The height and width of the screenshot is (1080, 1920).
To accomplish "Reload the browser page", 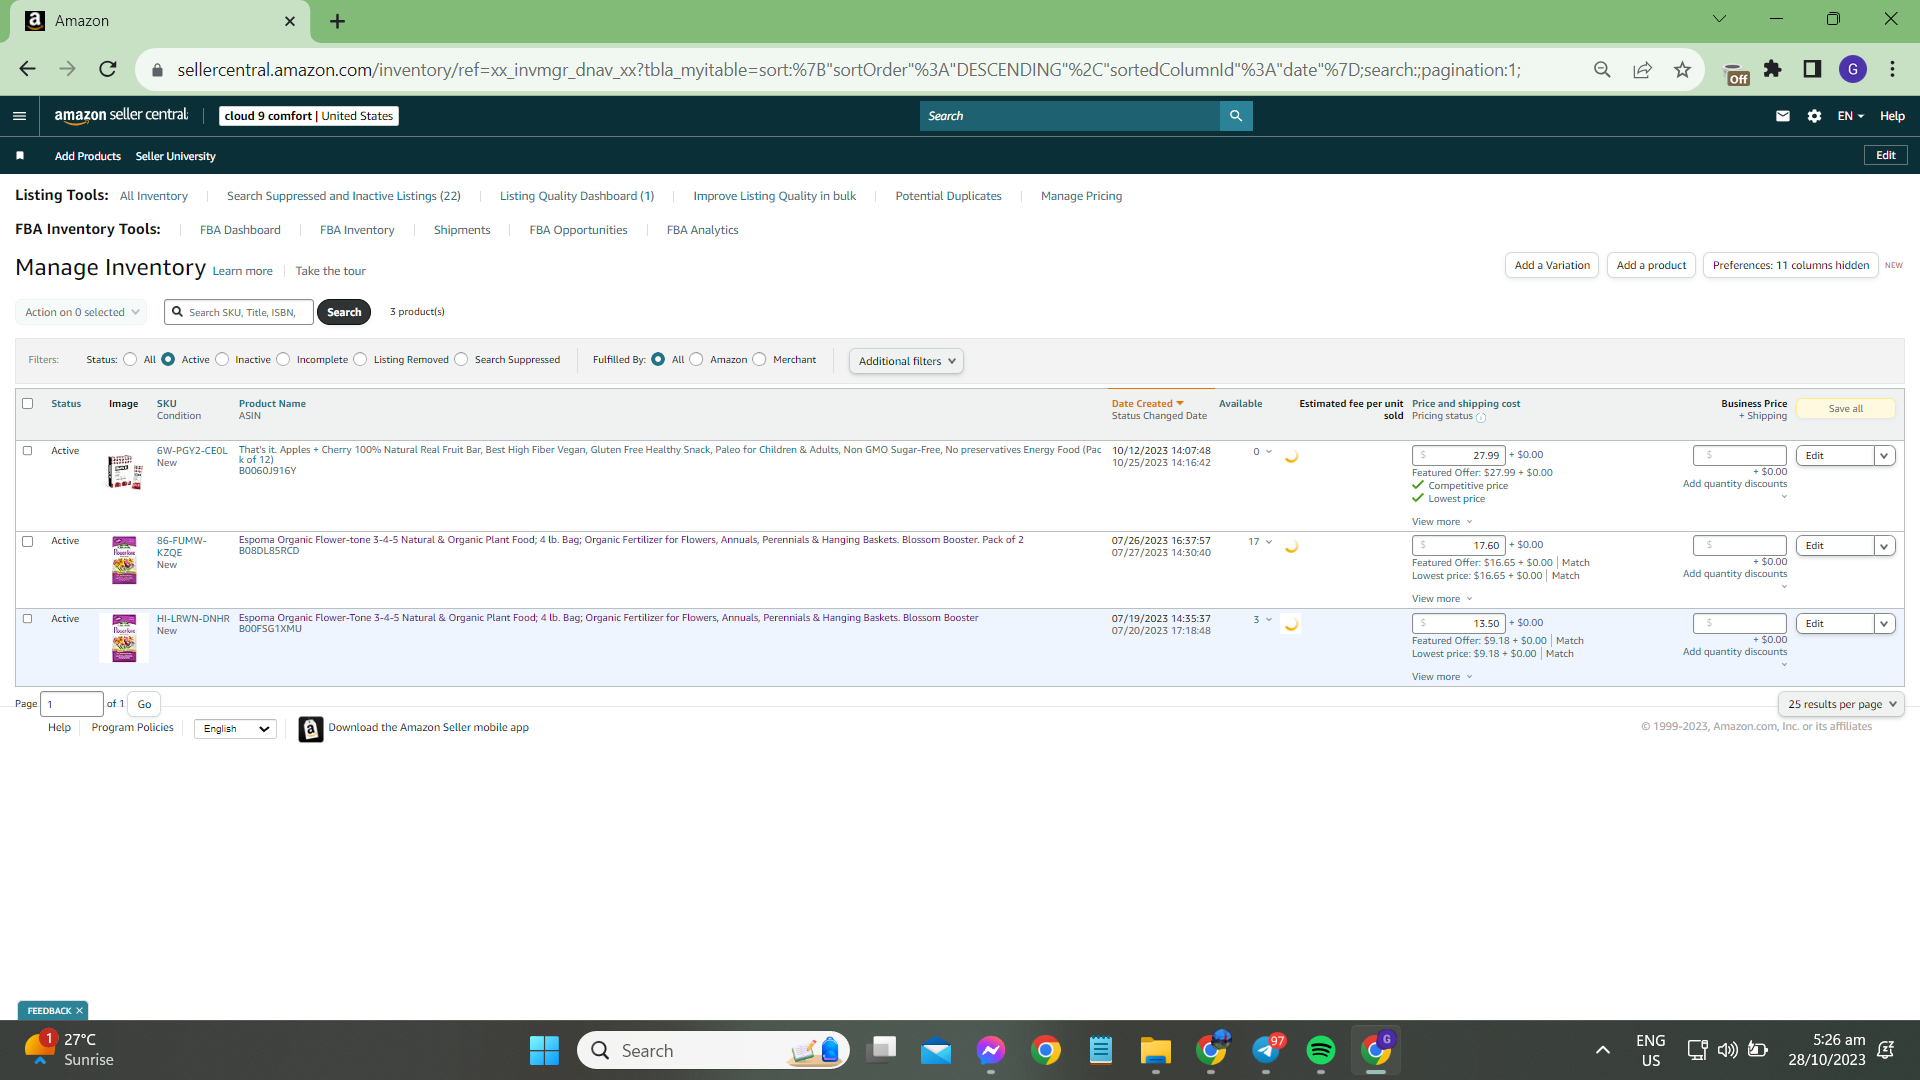I will click(x=108, y=69).
